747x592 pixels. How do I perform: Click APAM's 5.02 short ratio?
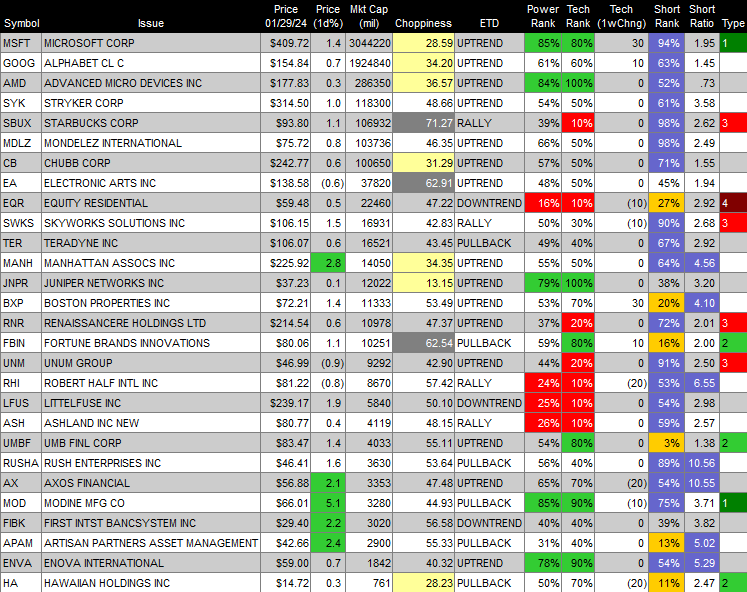click(702, 543)
